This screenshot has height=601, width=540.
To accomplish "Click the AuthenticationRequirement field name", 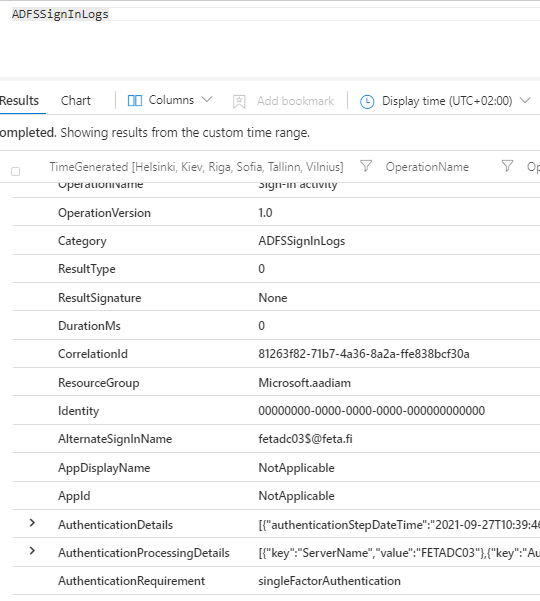I will (131, 581).
